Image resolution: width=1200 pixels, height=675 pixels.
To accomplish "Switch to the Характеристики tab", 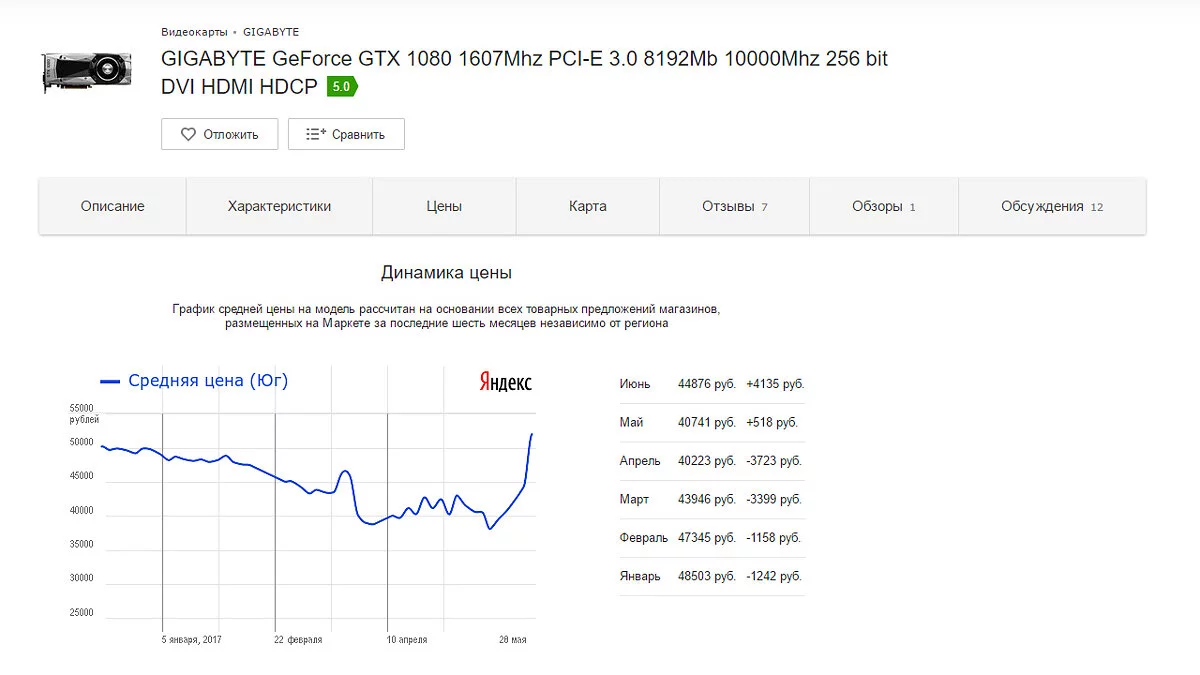I will 279,206.
